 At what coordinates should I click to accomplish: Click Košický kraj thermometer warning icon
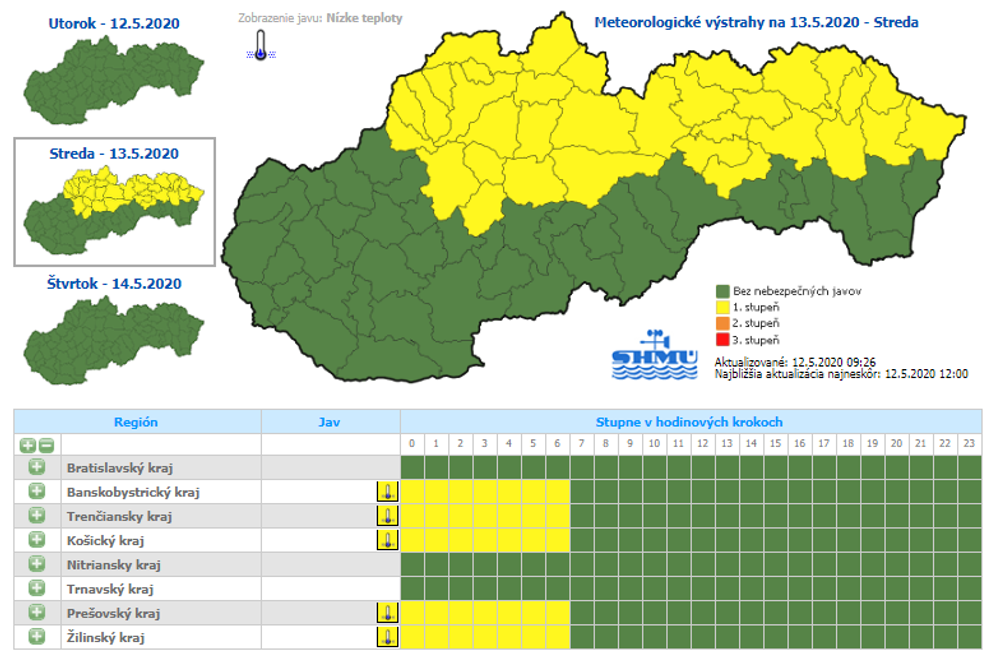tap(387, 540)
